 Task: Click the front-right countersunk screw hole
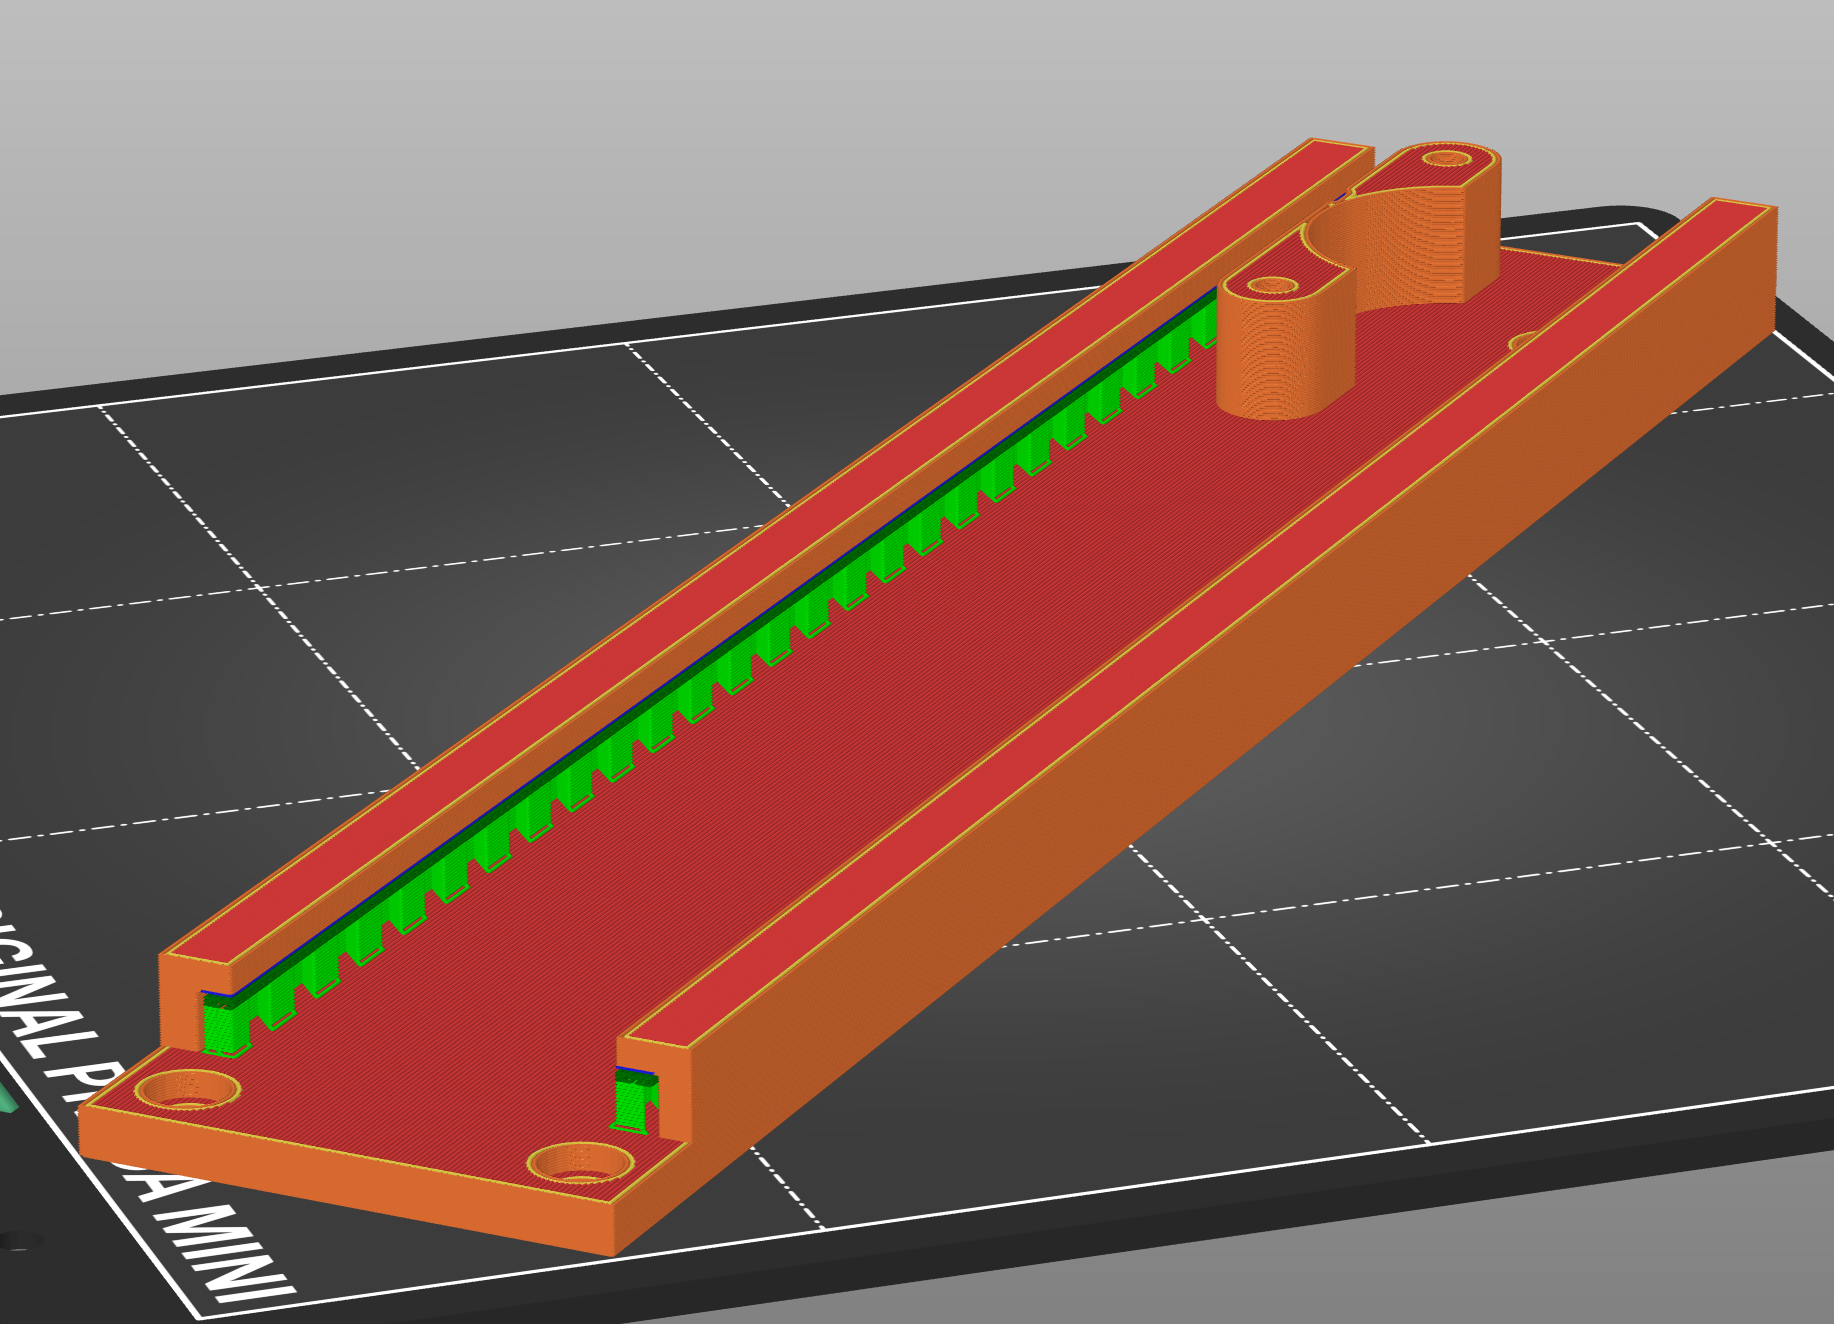pos(580,1163)
